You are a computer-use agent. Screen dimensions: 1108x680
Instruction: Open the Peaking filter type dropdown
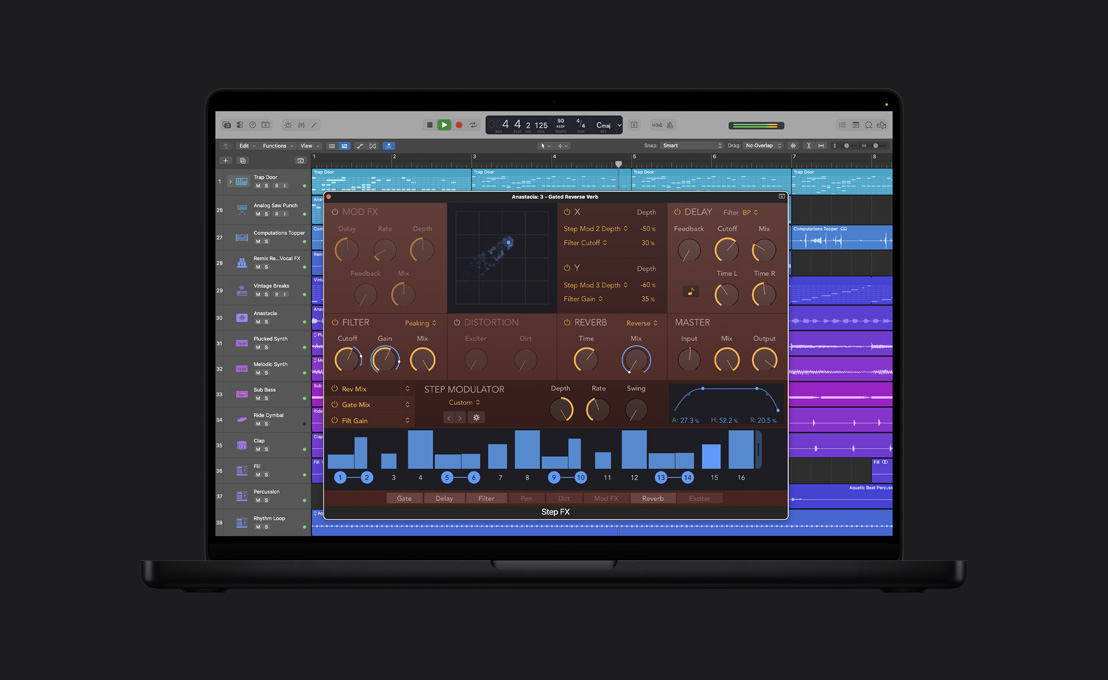pos(420,323)
